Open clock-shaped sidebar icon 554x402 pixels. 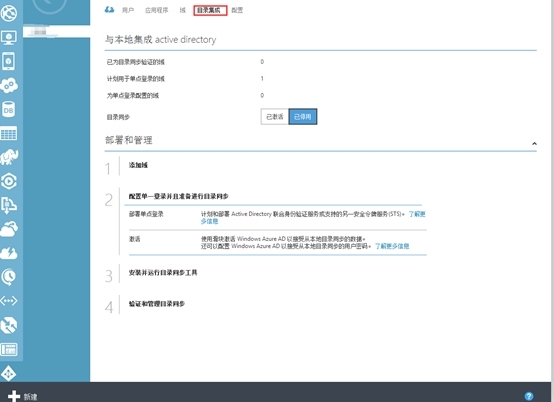point(9,277)
